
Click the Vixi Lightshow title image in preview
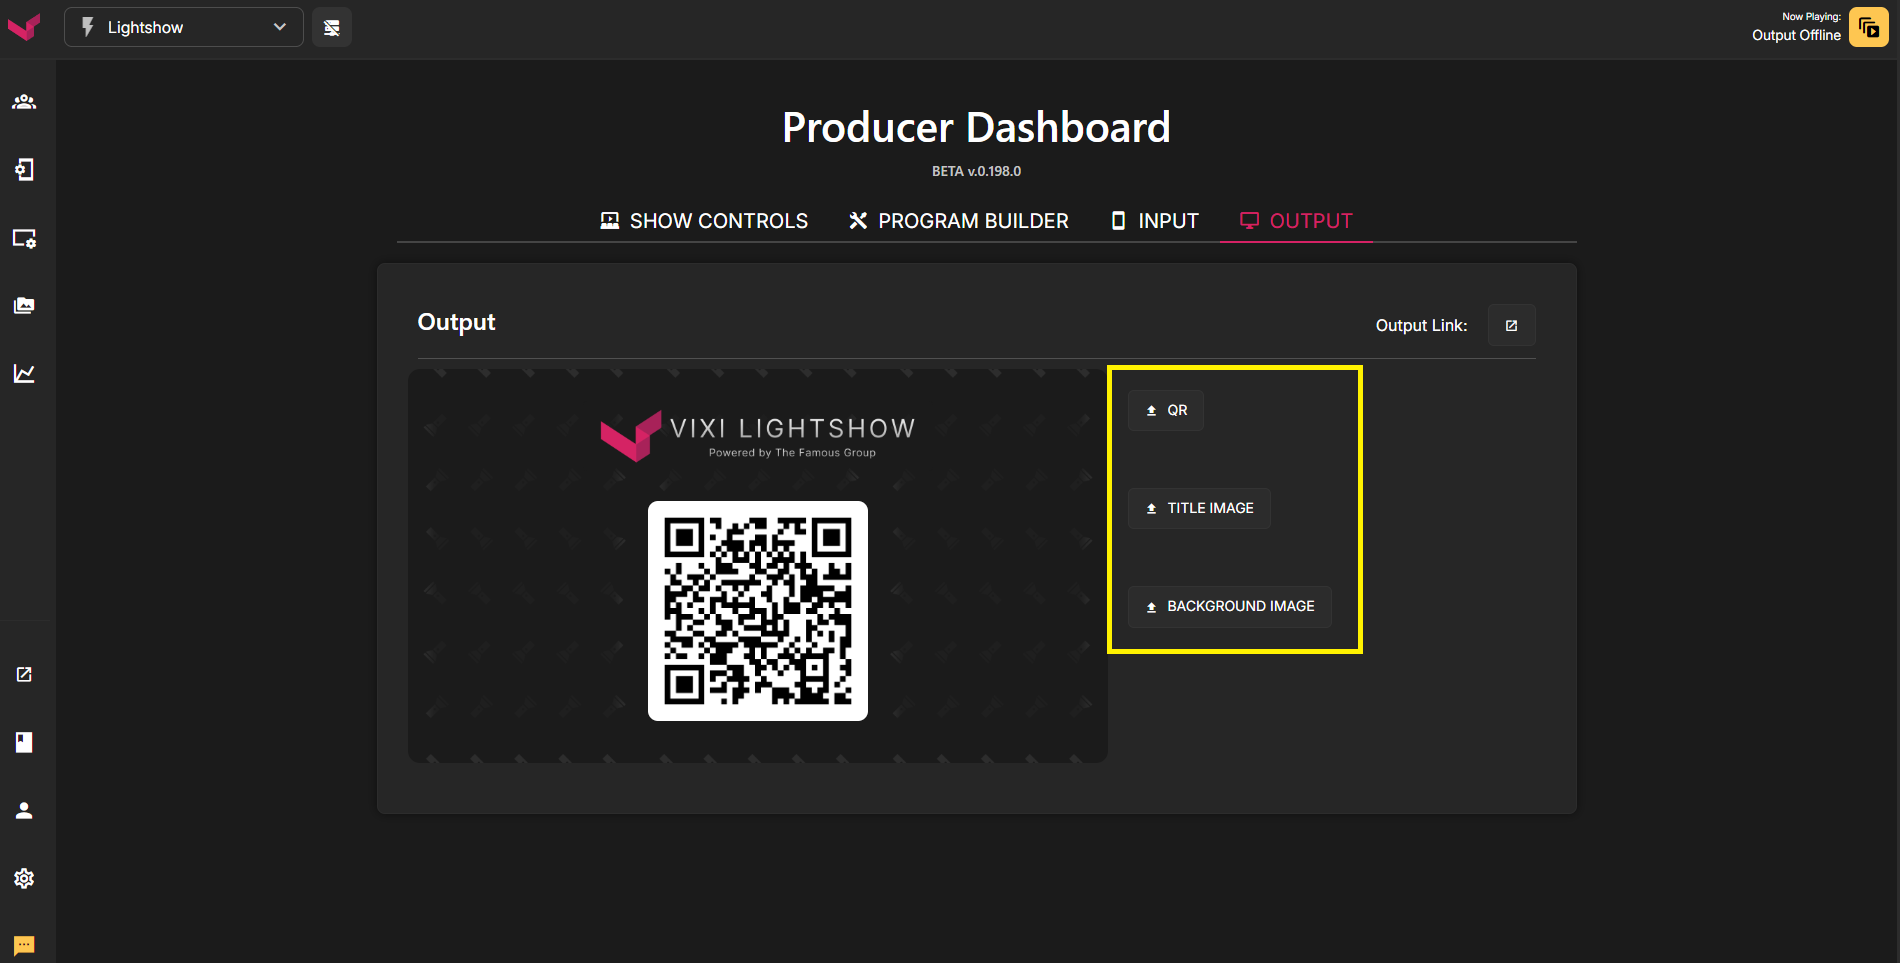pyautogui.click(x=758, y=436)
